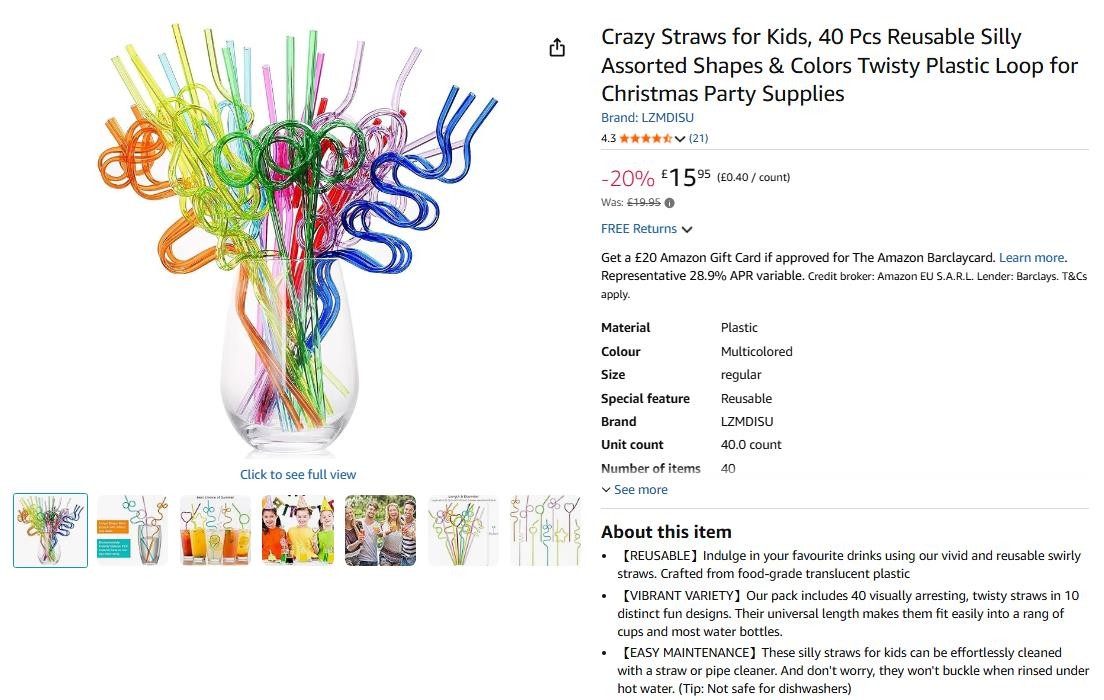The image size is (1104, 700).
Task: Click the info icon next to Was price
Action: pyautogui.click(x=670, y=203)
